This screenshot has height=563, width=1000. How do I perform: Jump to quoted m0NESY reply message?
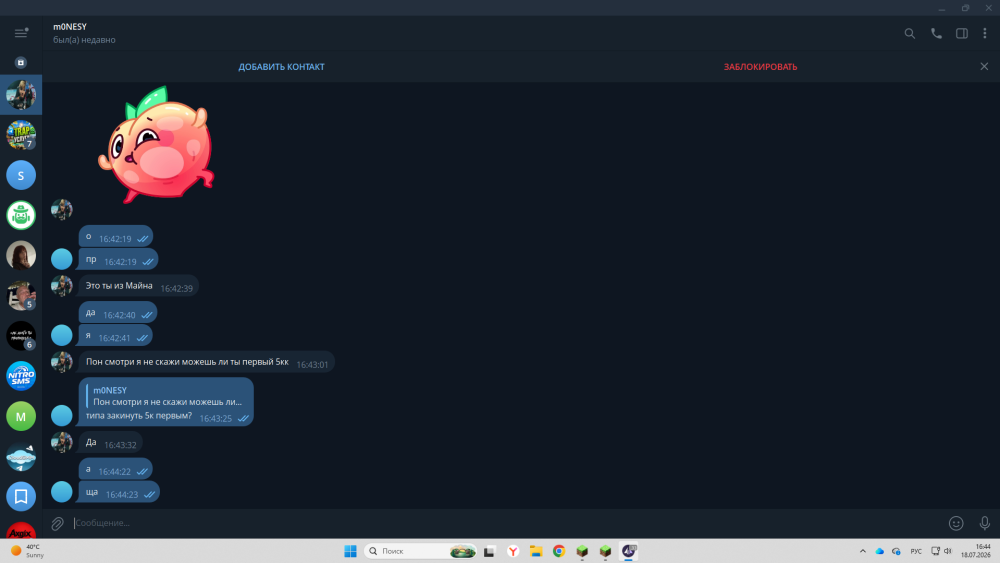[x=167, y=396]
